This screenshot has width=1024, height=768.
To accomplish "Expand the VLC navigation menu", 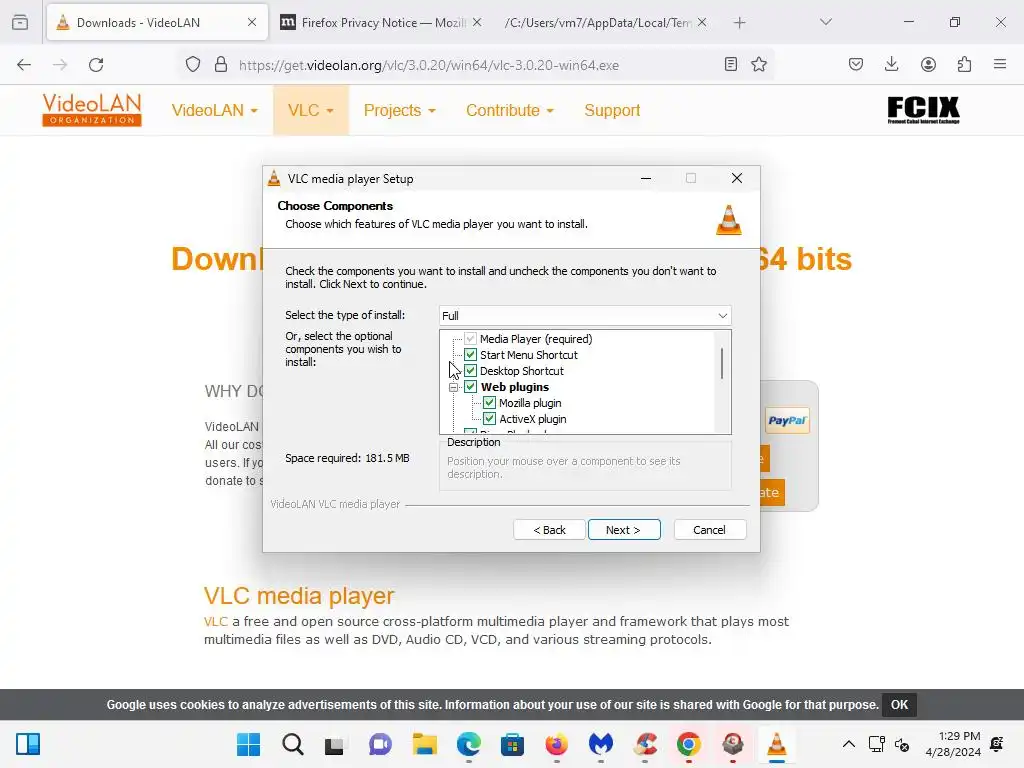I will click(311, 110).
